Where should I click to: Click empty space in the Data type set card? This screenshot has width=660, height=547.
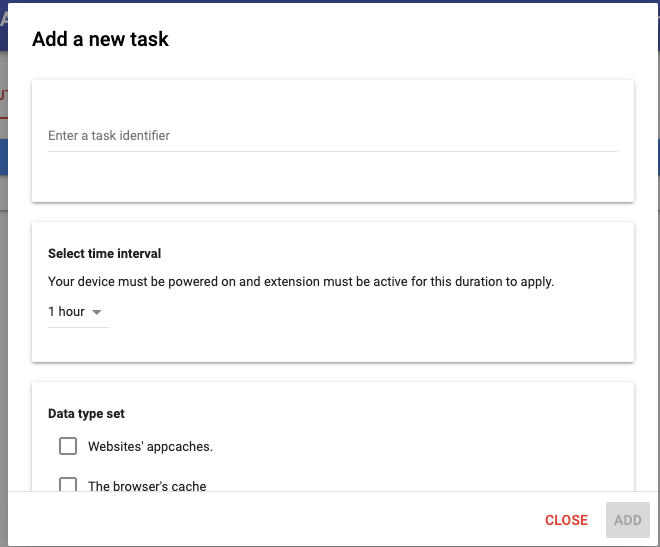pos(450,440)
